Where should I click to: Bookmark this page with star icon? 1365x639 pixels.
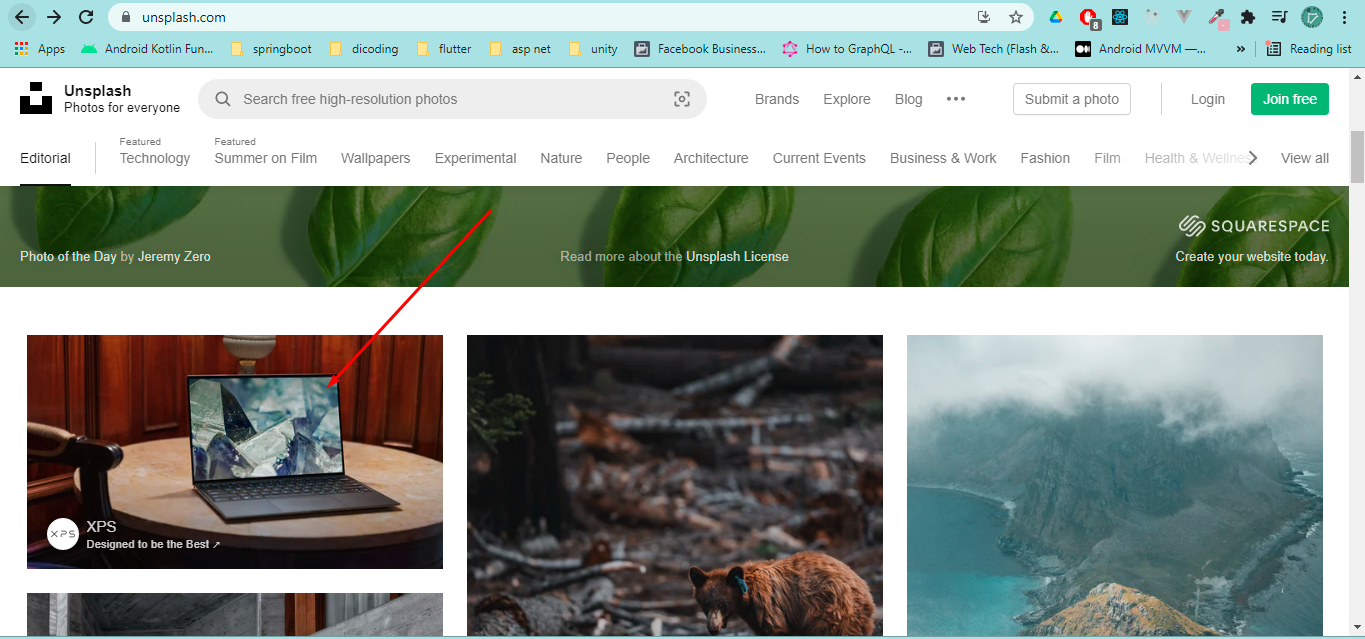click(x=1016, y=17)
